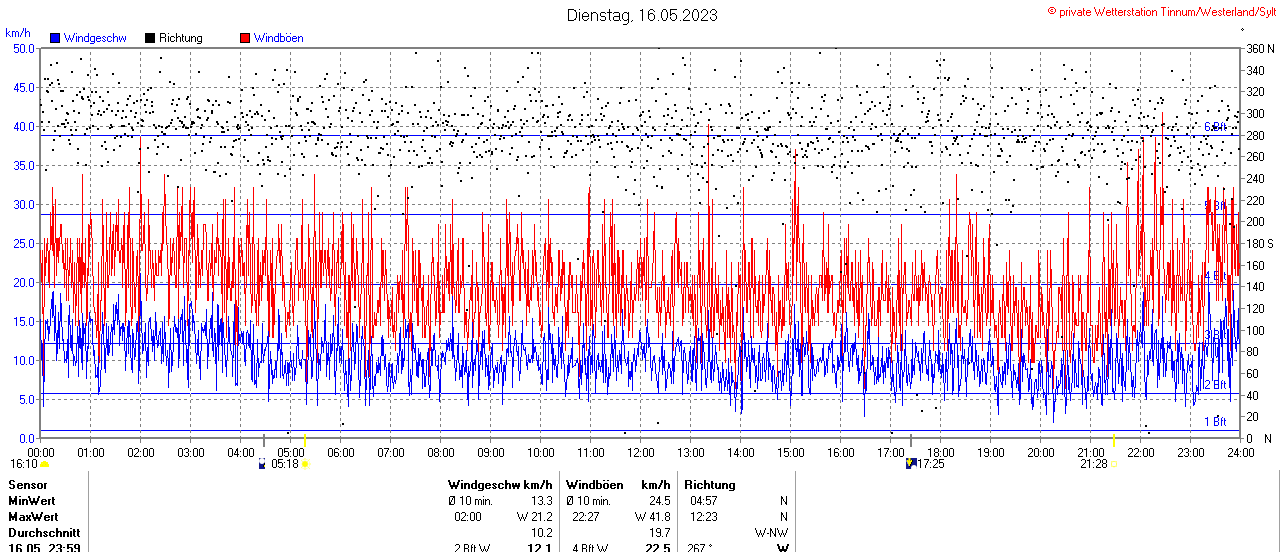Click the average wind speed value 10.2

[541, 533]
